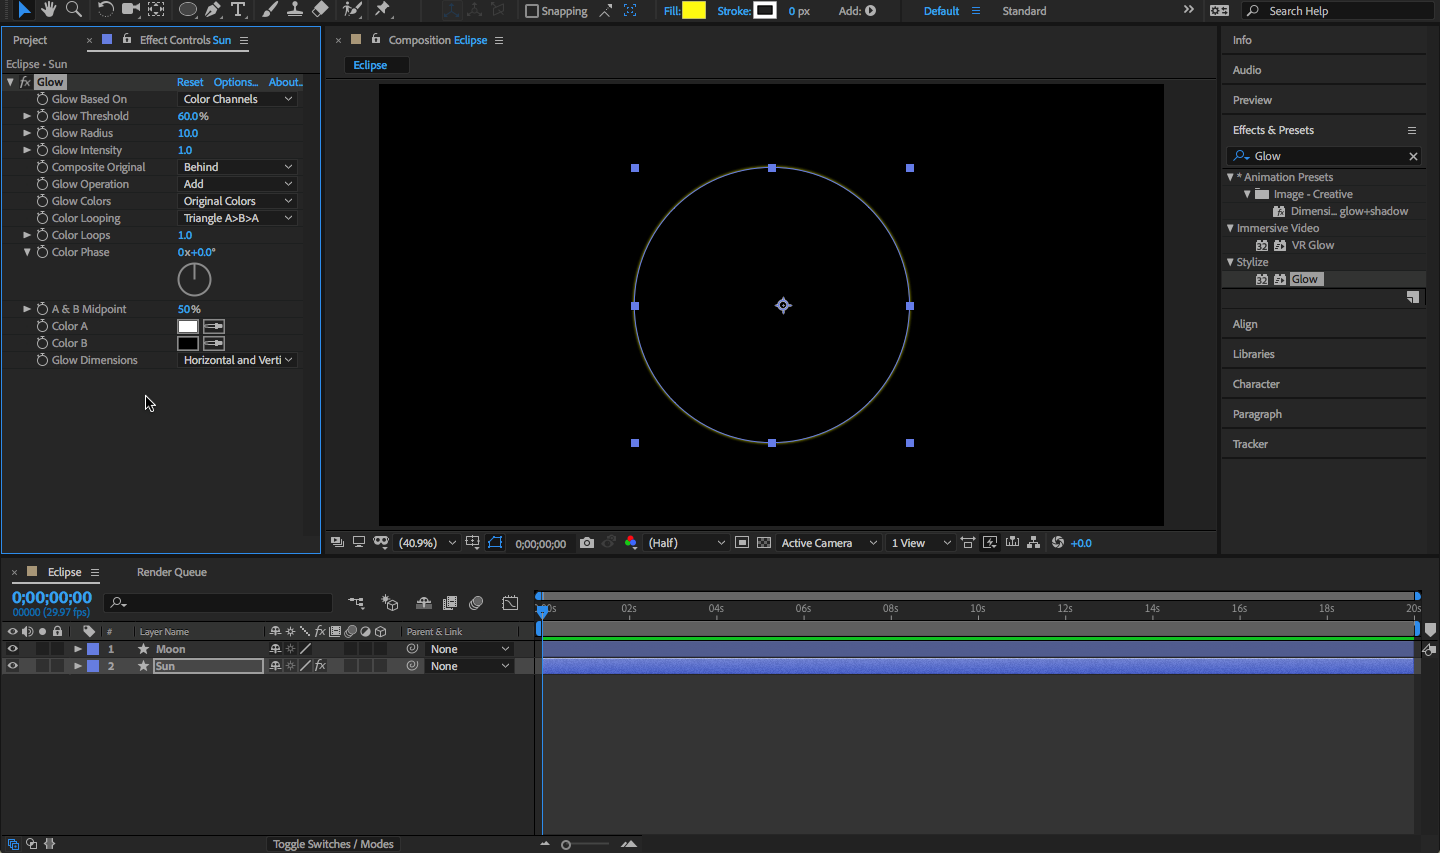Select the Type tool
Viewport: 1440px width, 853px height.
click(x=238, y=10)
